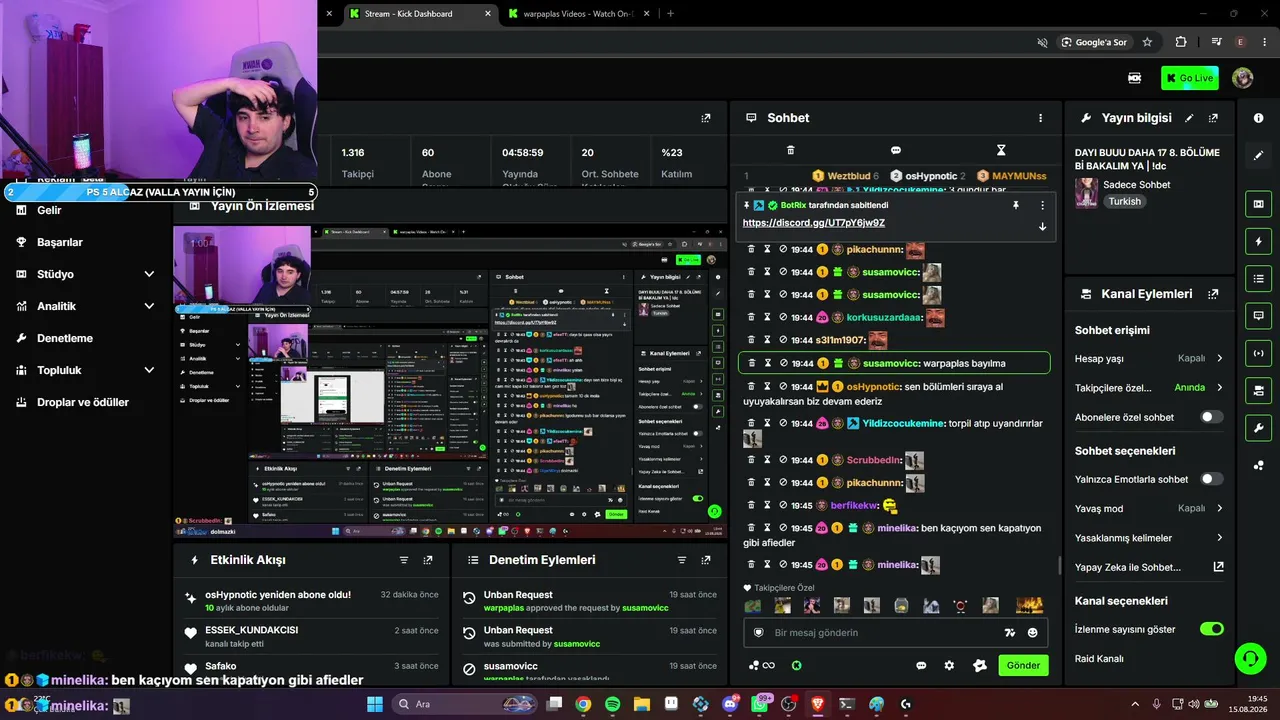
Task: Turn off İzlenme sayısını göster switch
Action: click(x=1211, y=629)
